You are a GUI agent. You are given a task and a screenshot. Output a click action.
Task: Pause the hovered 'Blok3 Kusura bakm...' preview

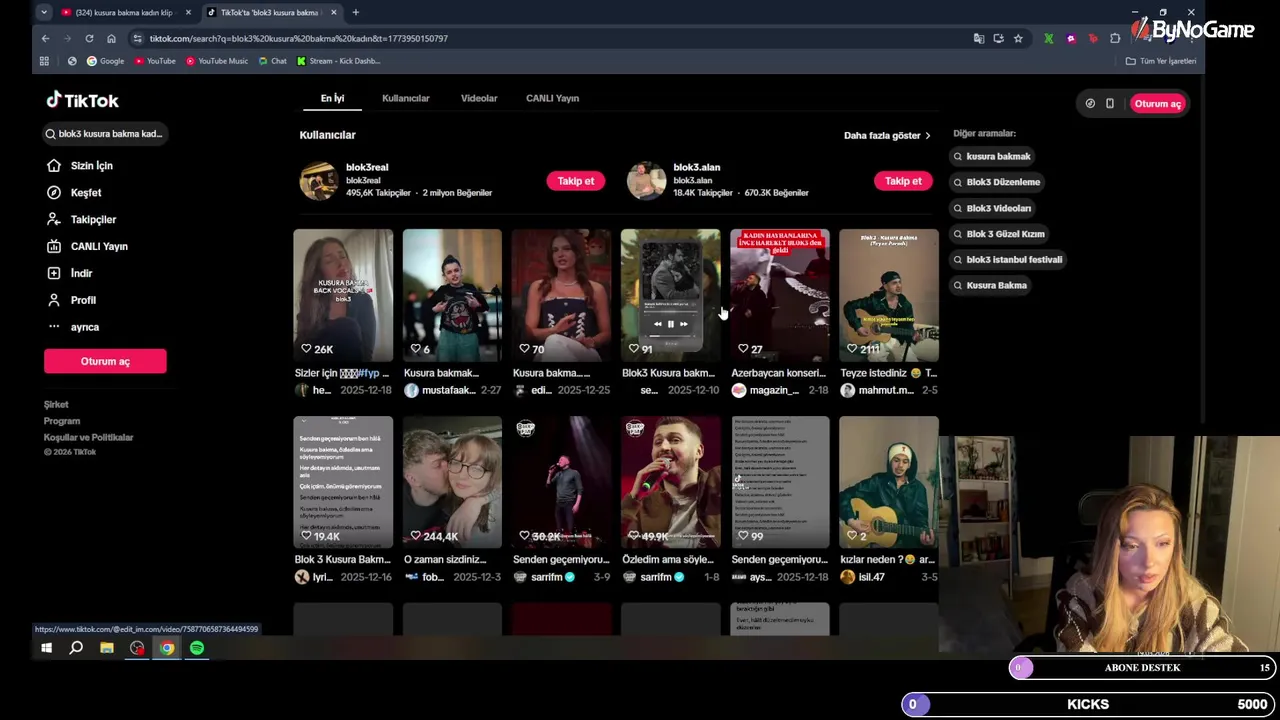point(670,324)
